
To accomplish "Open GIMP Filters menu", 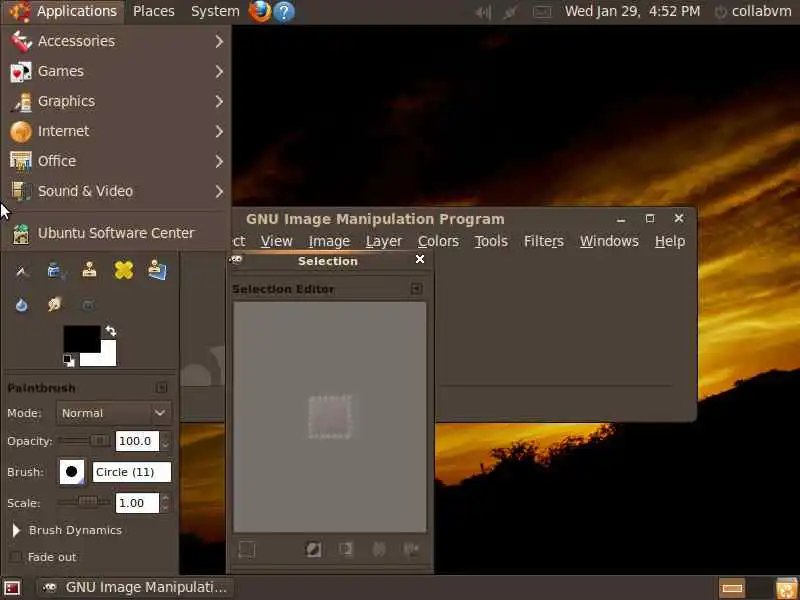I will tap(543, 241).
